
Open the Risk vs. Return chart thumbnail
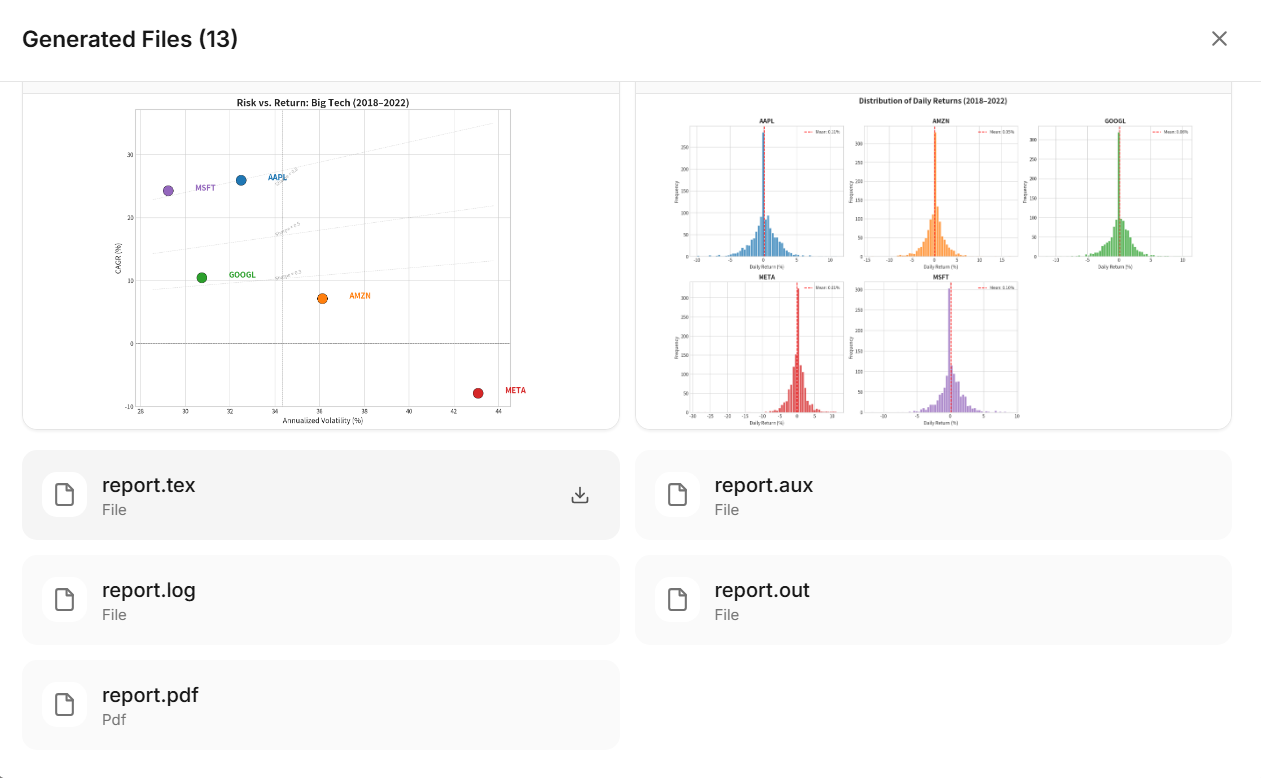[x=321, y=256]
